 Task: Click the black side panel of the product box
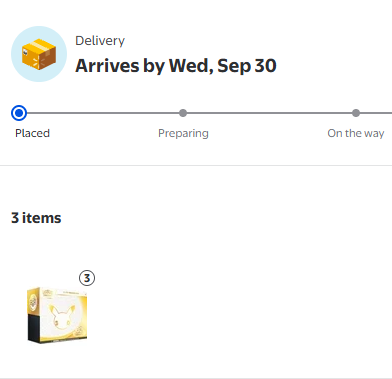34,327
